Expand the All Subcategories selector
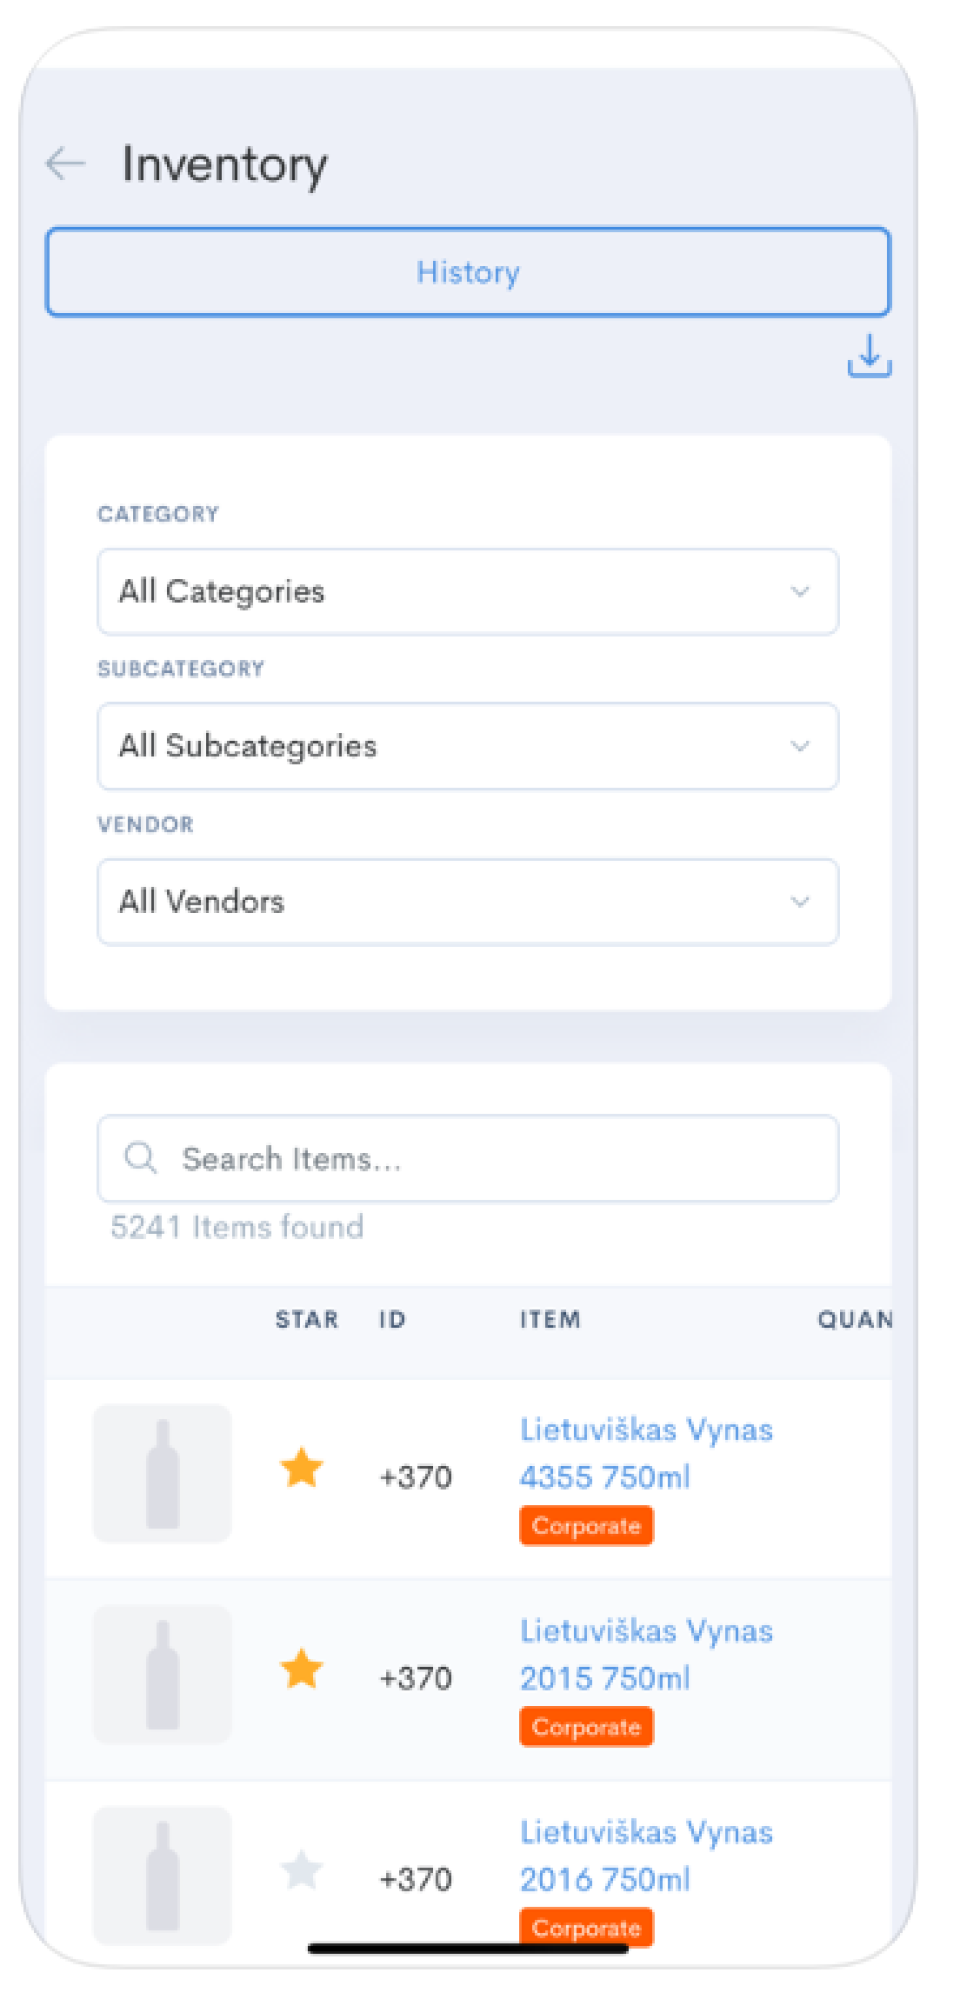This screenshot has width=960, height=2006. (x=467, y=746)
